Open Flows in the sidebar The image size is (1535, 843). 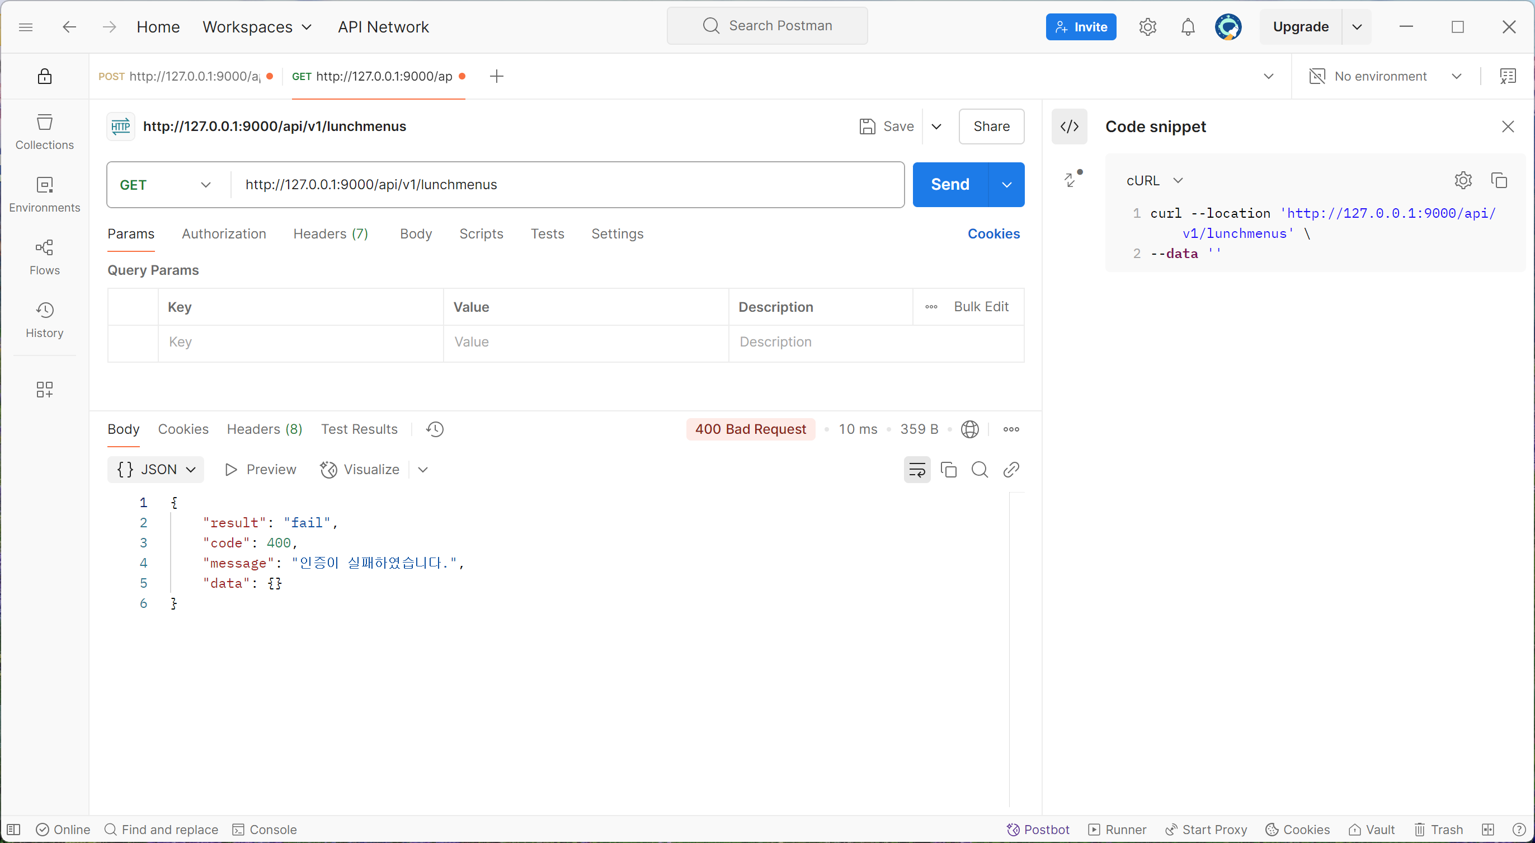pyautogui.click(x=45, y=258)
